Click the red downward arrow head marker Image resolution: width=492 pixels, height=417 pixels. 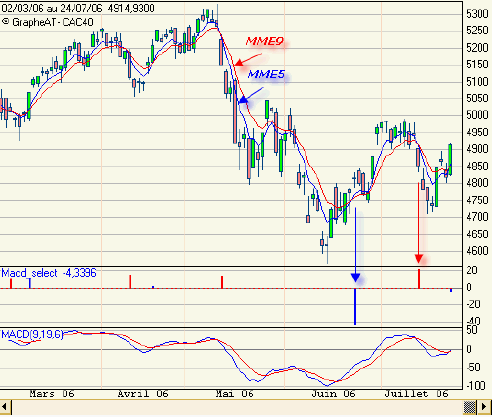point(419,259)
